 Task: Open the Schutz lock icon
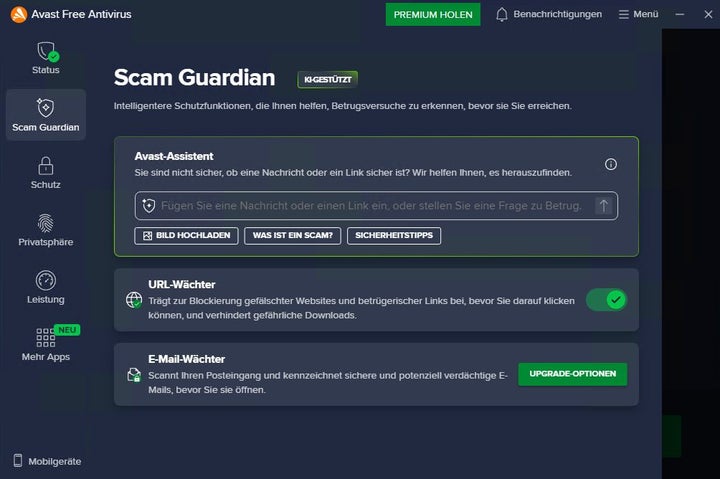pos(46,166)
